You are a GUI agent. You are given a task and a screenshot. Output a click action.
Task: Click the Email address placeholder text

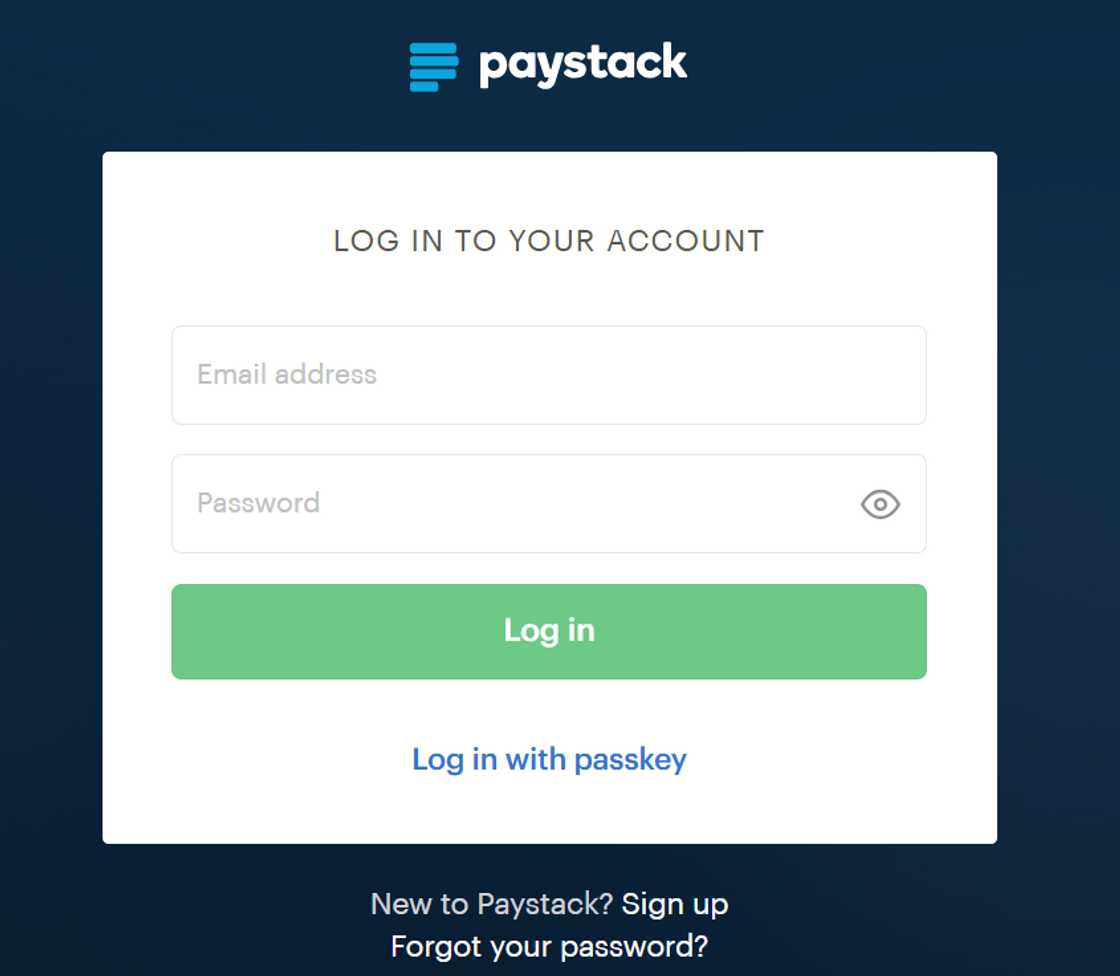(287, 375)
